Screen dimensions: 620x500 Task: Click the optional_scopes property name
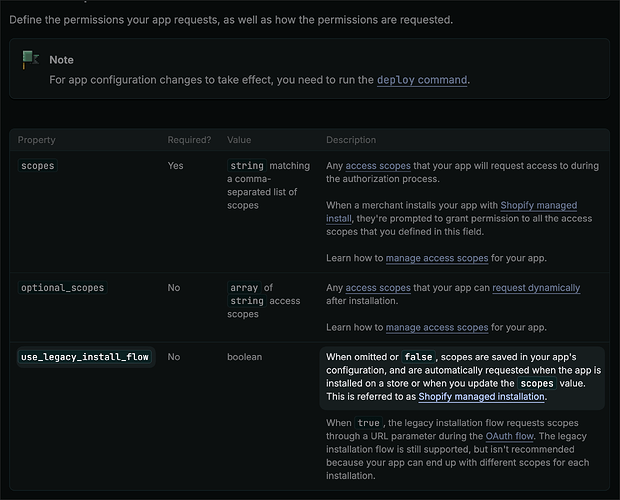[62, 288]
